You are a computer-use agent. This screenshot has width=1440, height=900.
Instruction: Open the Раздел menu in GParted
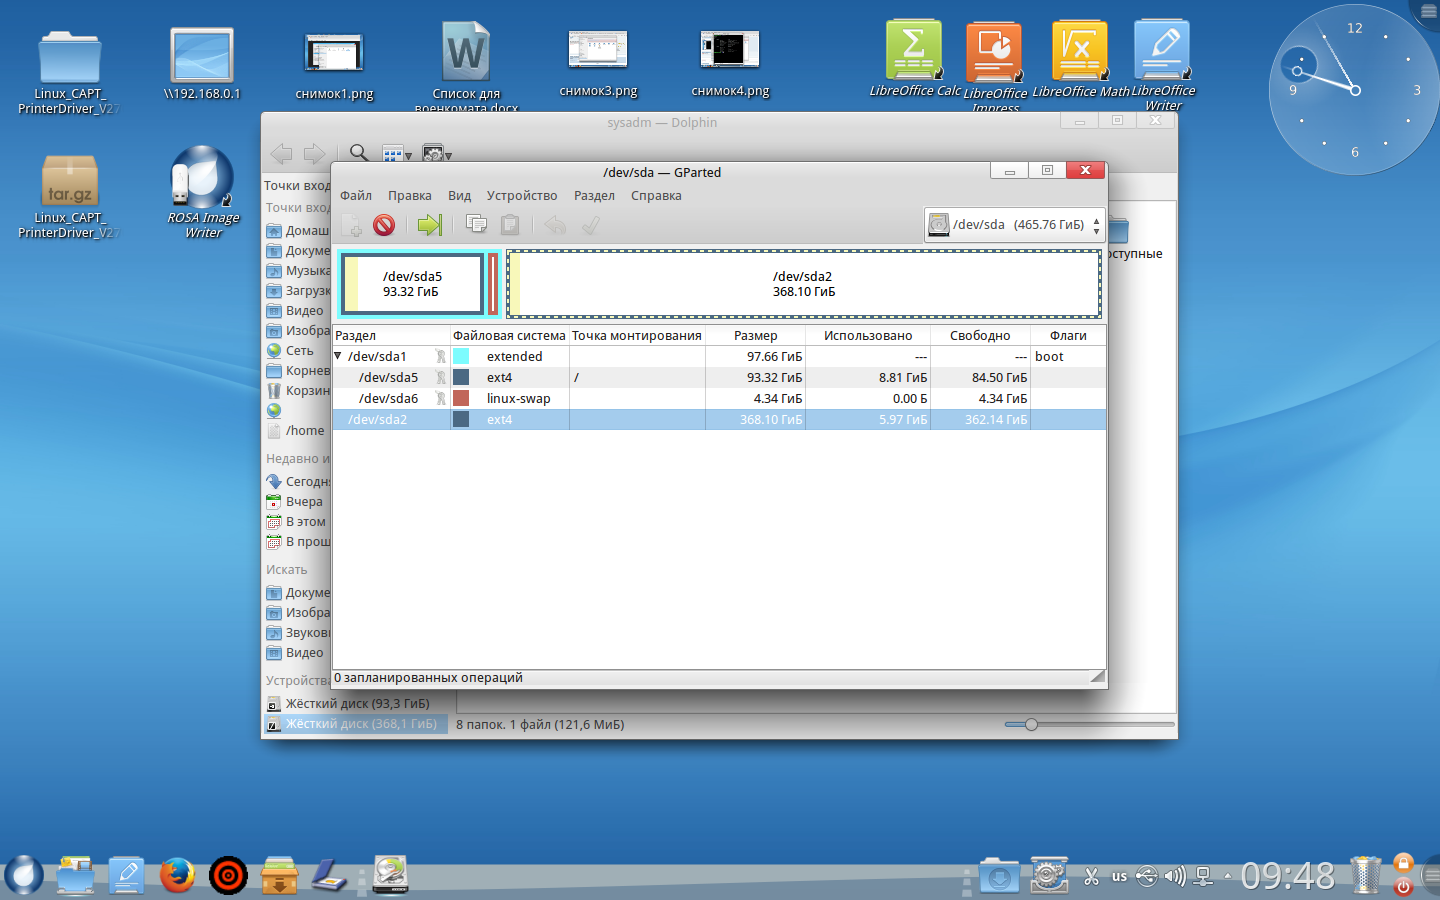594,196
